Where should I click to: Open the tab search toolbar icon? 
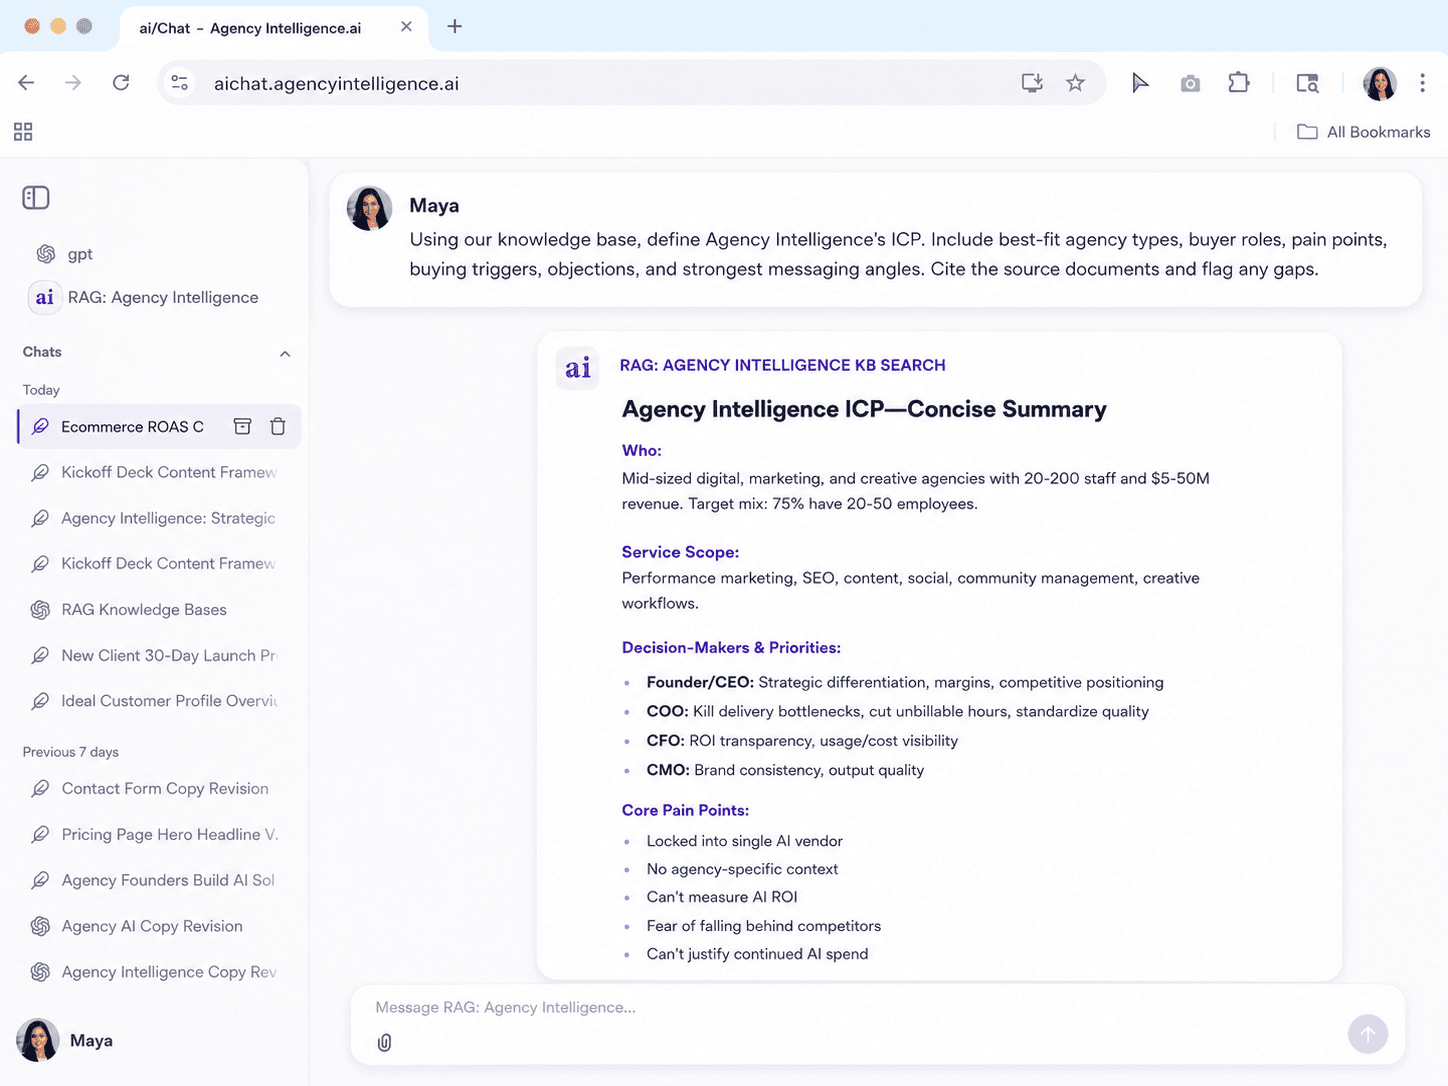coord(1307,83)
